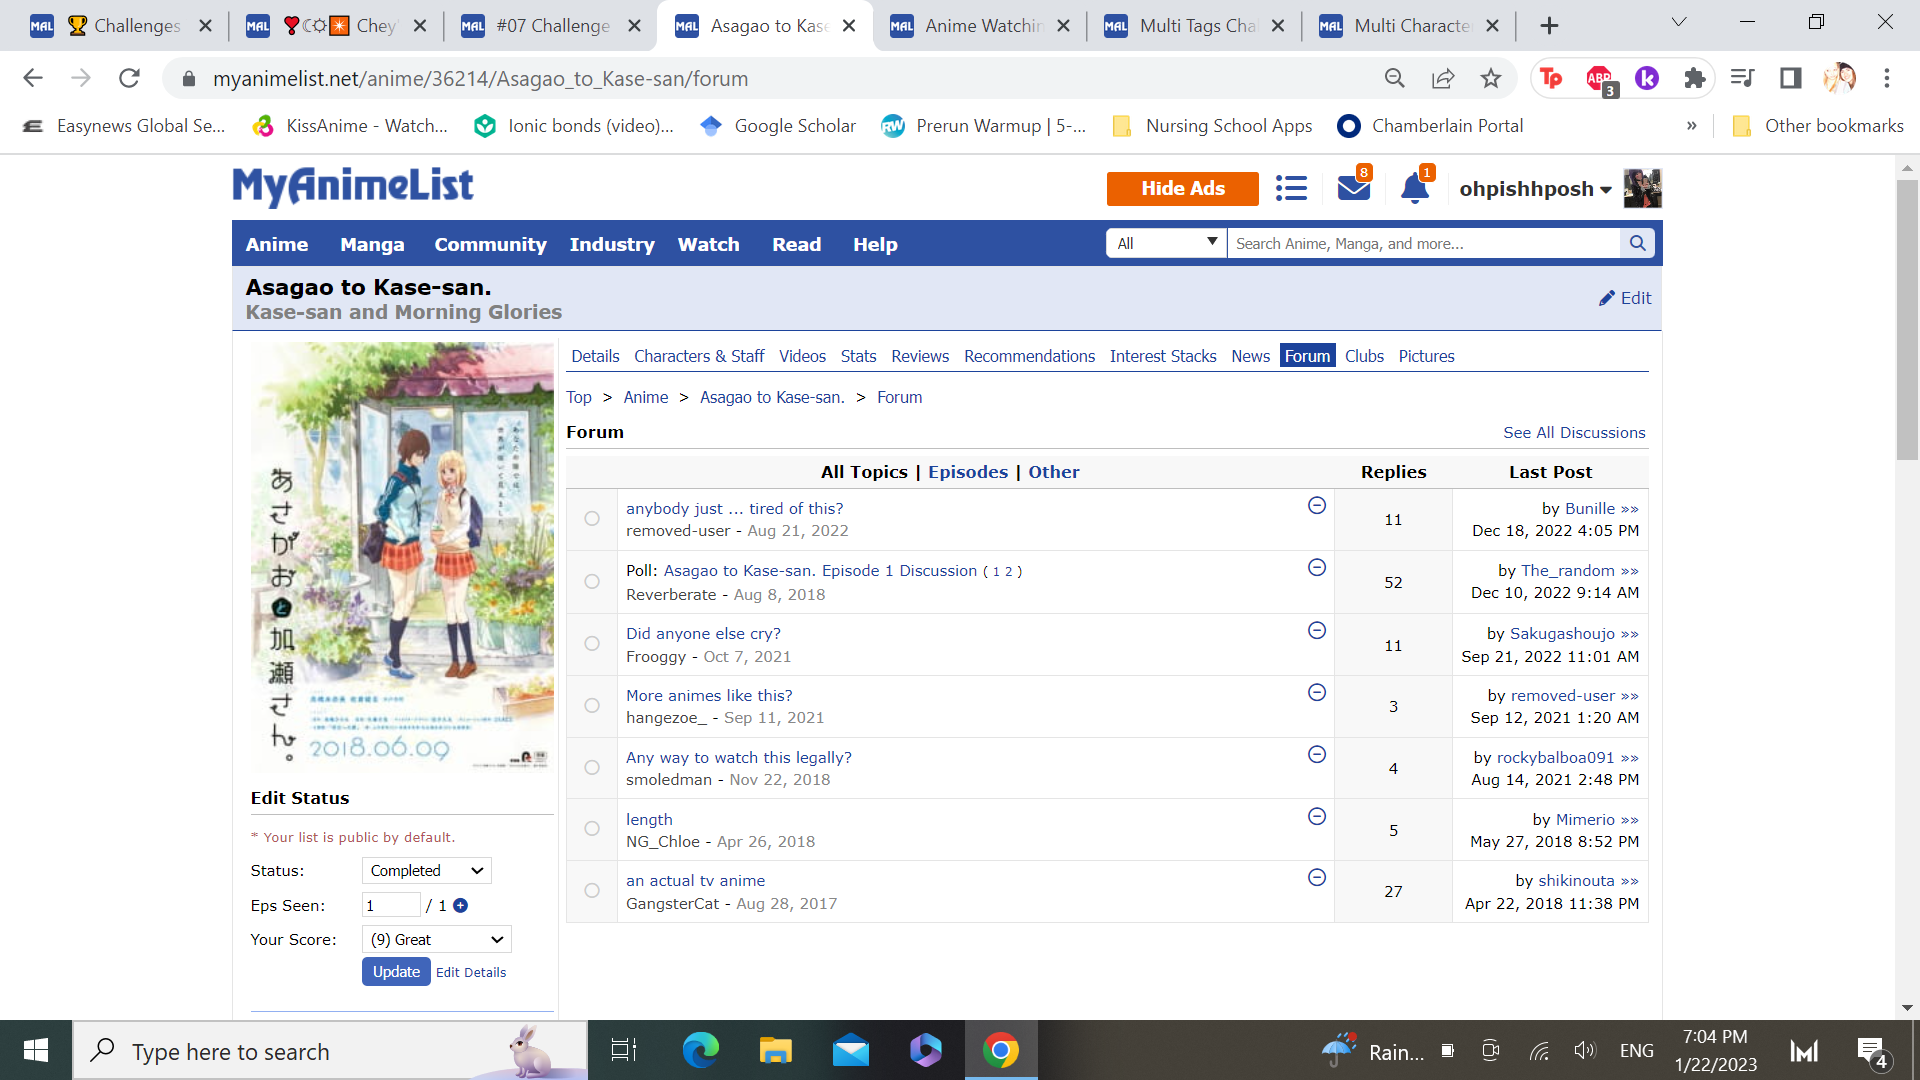The width and height of the screenshot is (1920, 1080).
Task: Switch to the Interest Stacks tab
Action: pos(1163,356)
